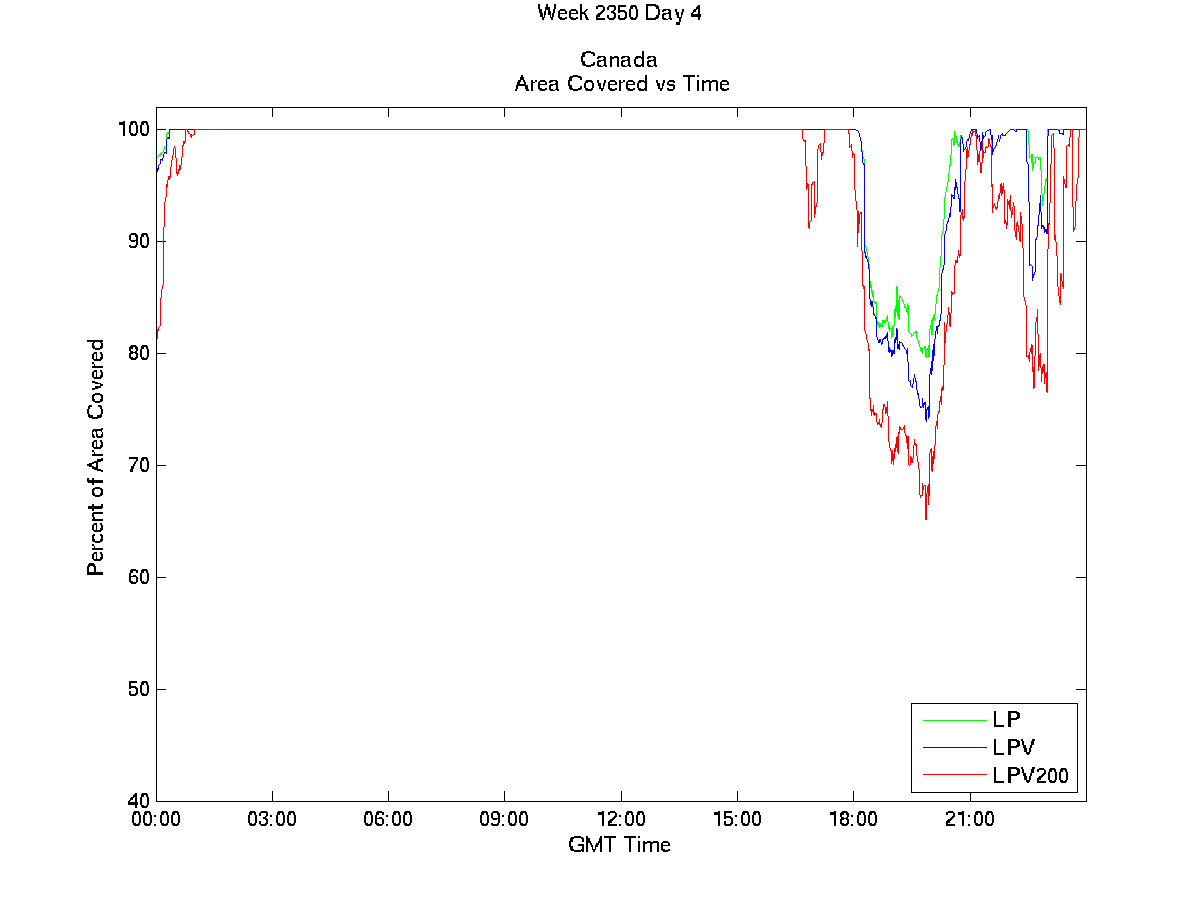Viewport: 1200px width, 900px height.
Task: Click the 06:00 time tick label
Action: click(x=388, y=819)
